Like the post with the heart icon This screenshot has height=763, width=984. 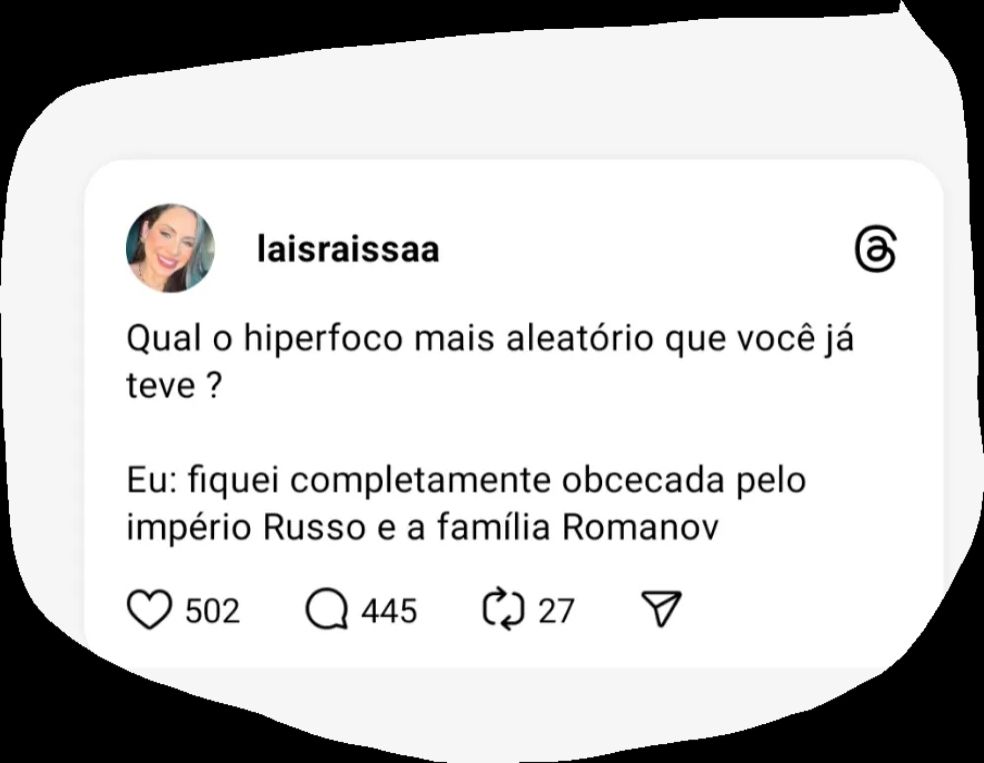[x=149, y=609]
